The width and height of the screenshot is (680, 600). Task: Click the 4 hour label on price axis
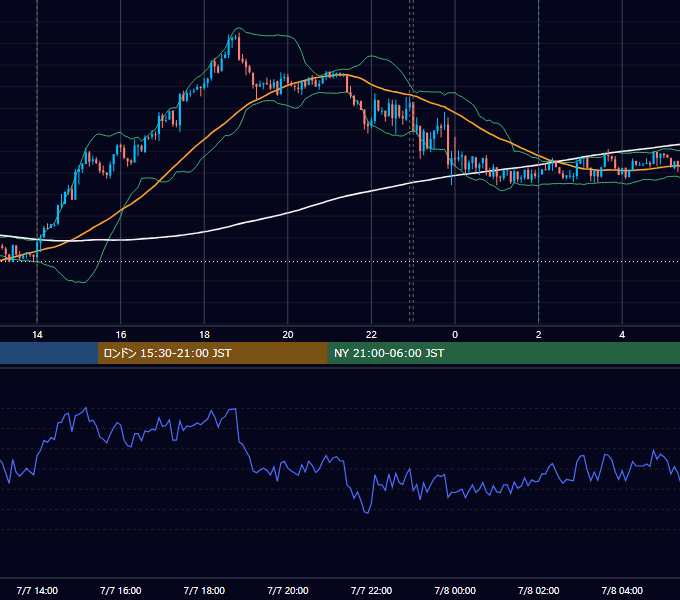[622, 335]
